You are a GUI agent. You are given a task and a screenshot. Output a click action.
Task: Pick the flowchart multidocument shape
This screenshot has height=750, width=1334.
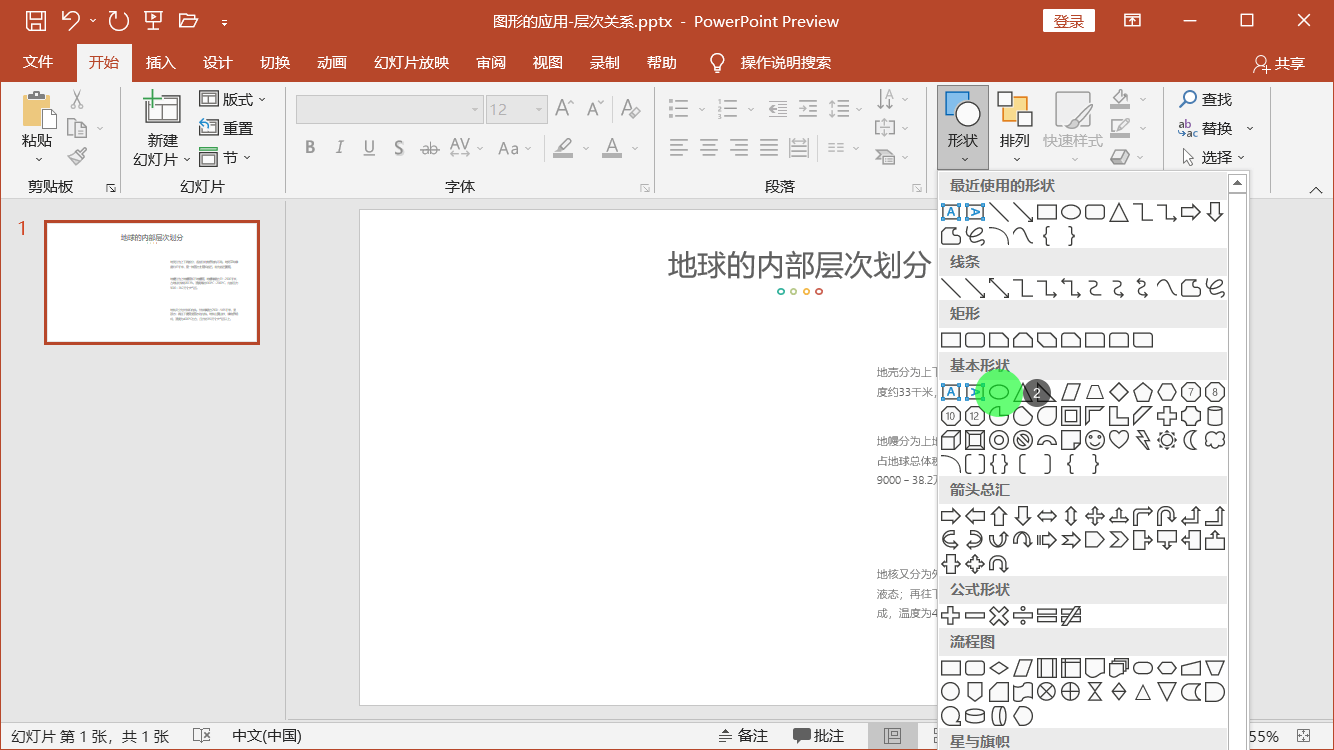click(x=1119, y=667)
